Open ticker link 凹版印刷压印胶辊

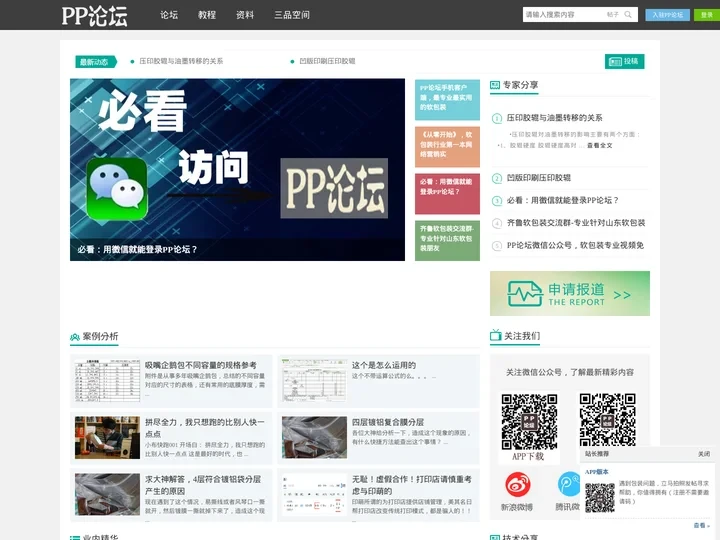click(x=327, y=61)
